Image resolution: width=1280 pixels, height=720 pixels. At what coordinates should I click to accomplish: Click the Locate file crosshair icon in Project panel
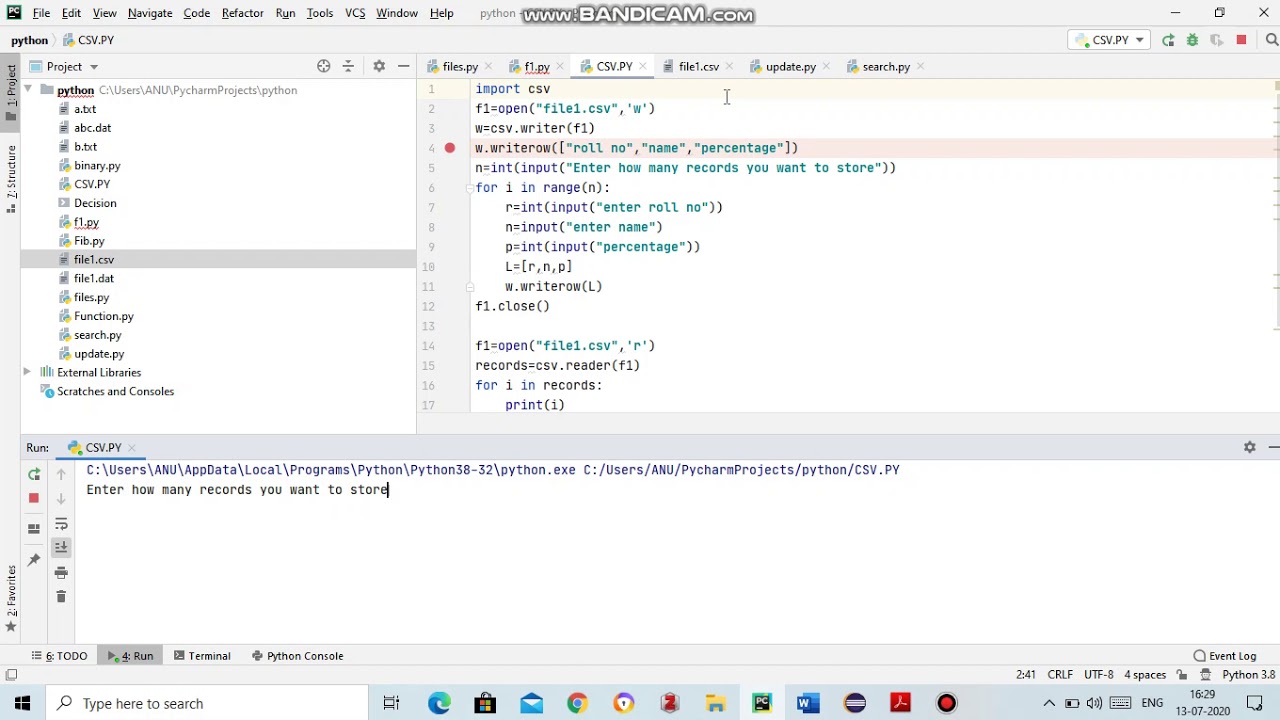coord(324,66)
